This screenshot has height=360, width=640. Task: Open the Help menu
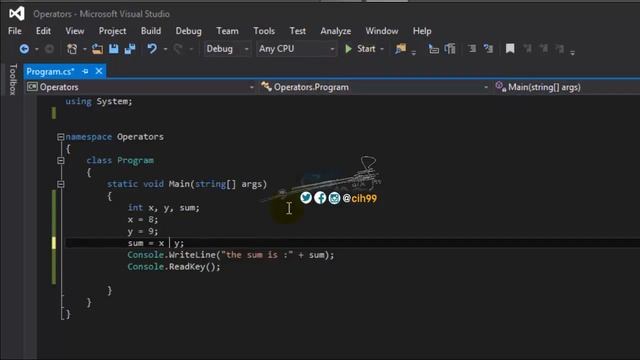click(x=422, y=31)
